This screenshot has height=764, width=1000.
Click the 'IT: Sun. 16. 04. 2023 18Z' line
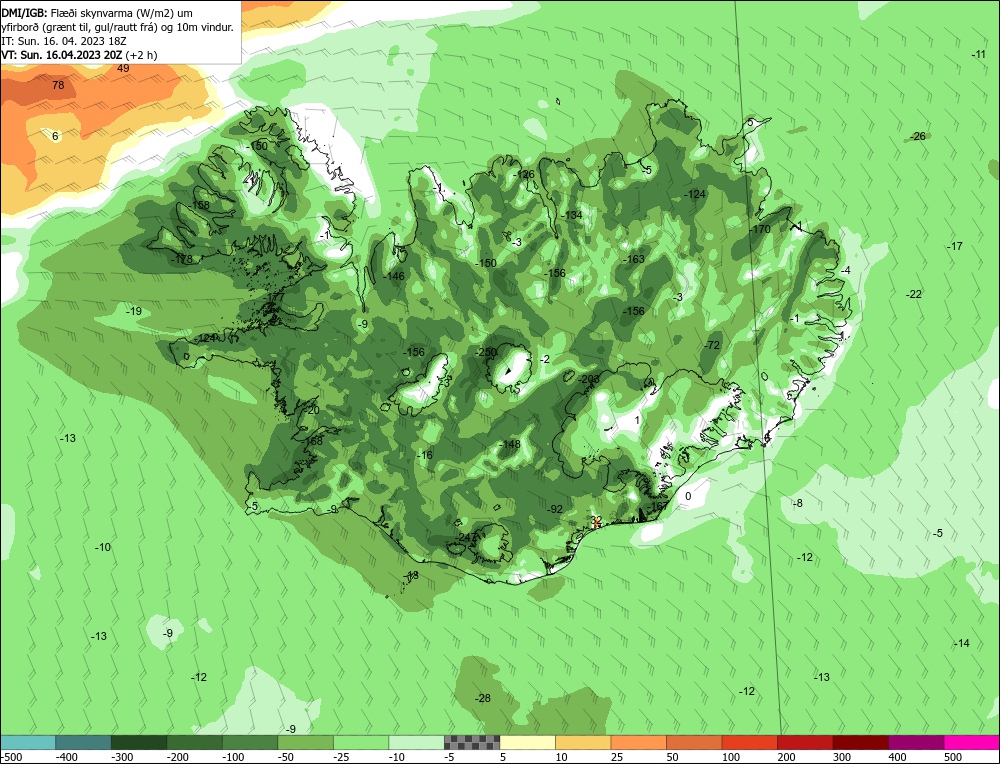click(x=66, y=41)
